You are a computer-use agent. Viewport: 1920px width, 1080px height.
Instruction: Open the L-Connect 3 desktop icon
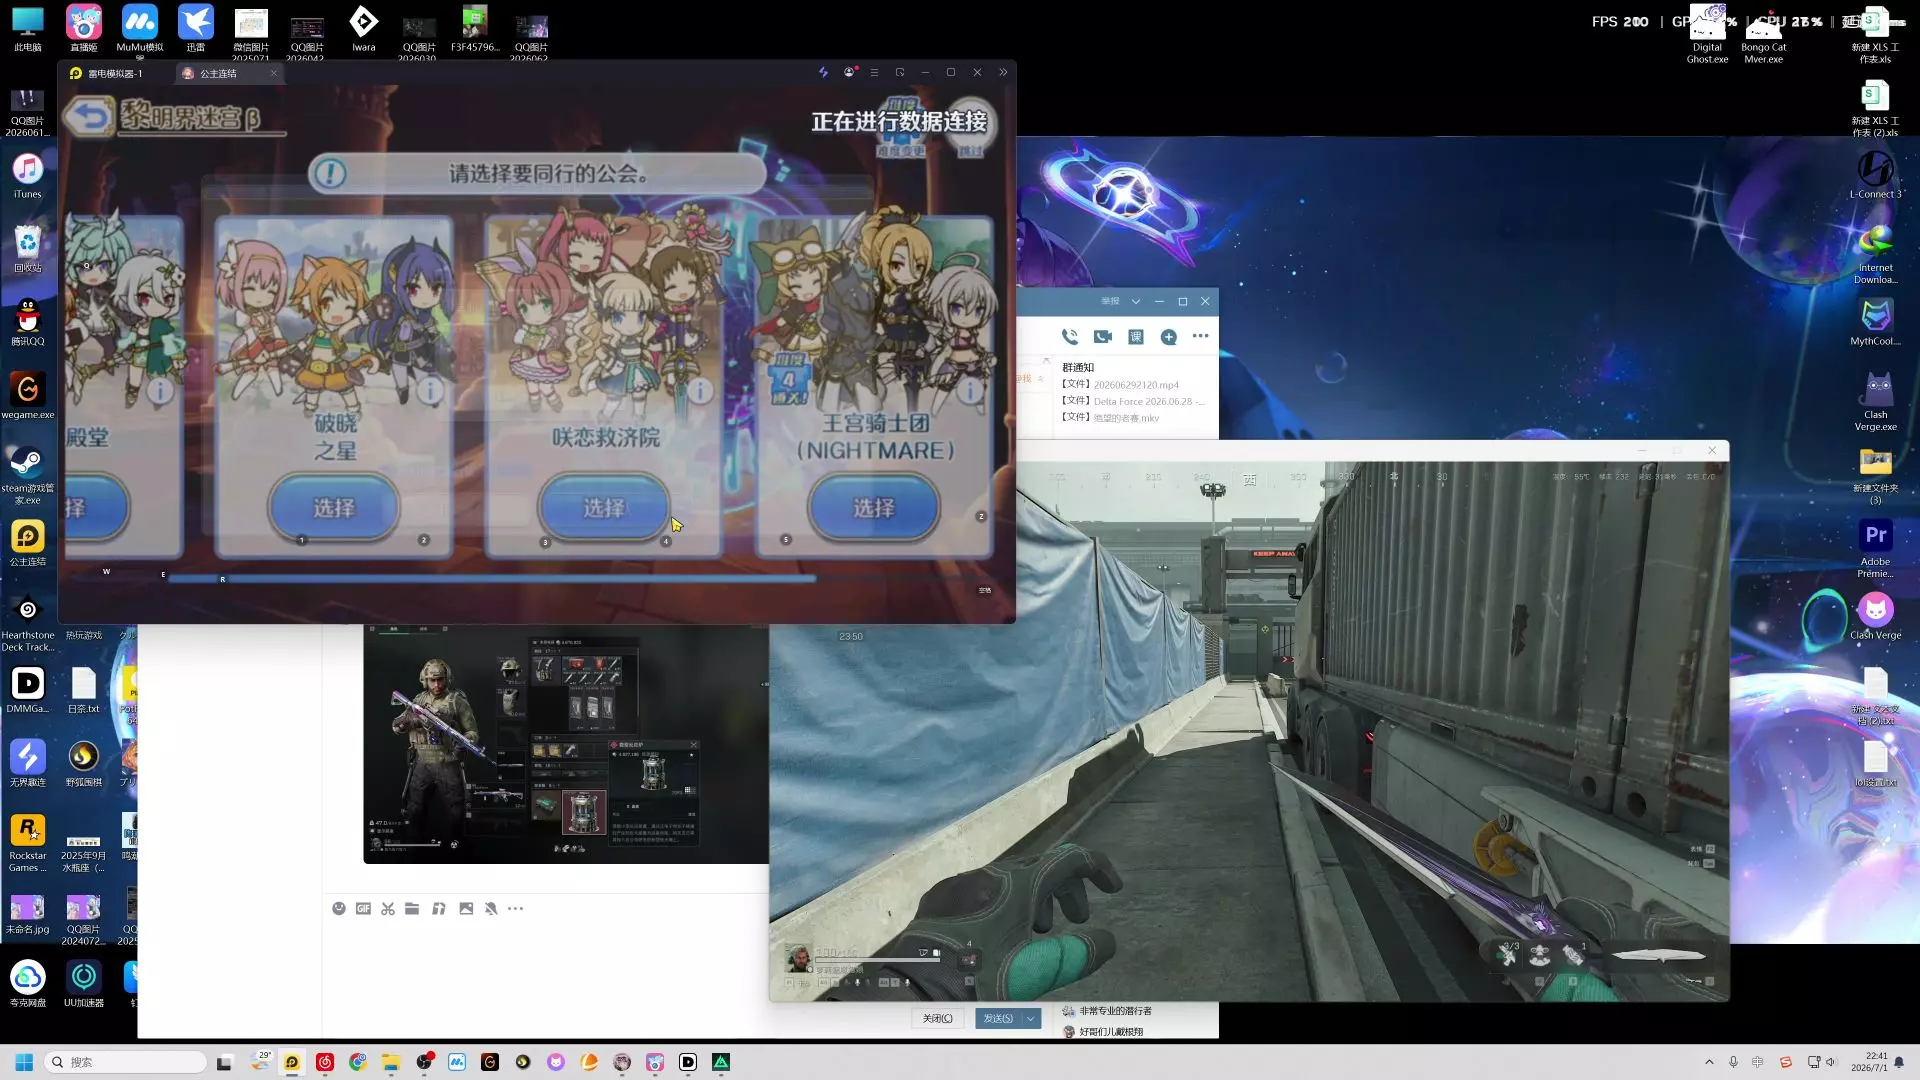click(x=1875, y=176)
